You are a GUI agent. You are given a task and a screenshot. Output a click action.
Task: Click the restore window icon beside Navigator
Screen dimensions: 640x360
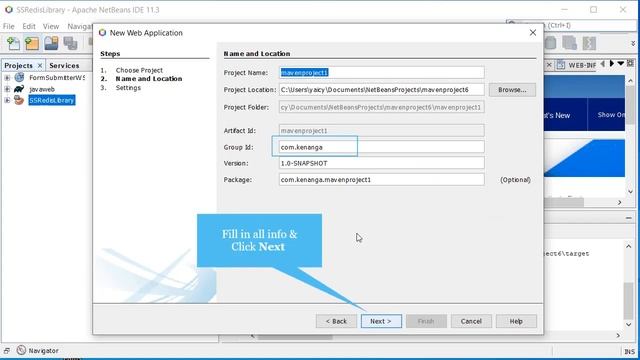point(7,351)
